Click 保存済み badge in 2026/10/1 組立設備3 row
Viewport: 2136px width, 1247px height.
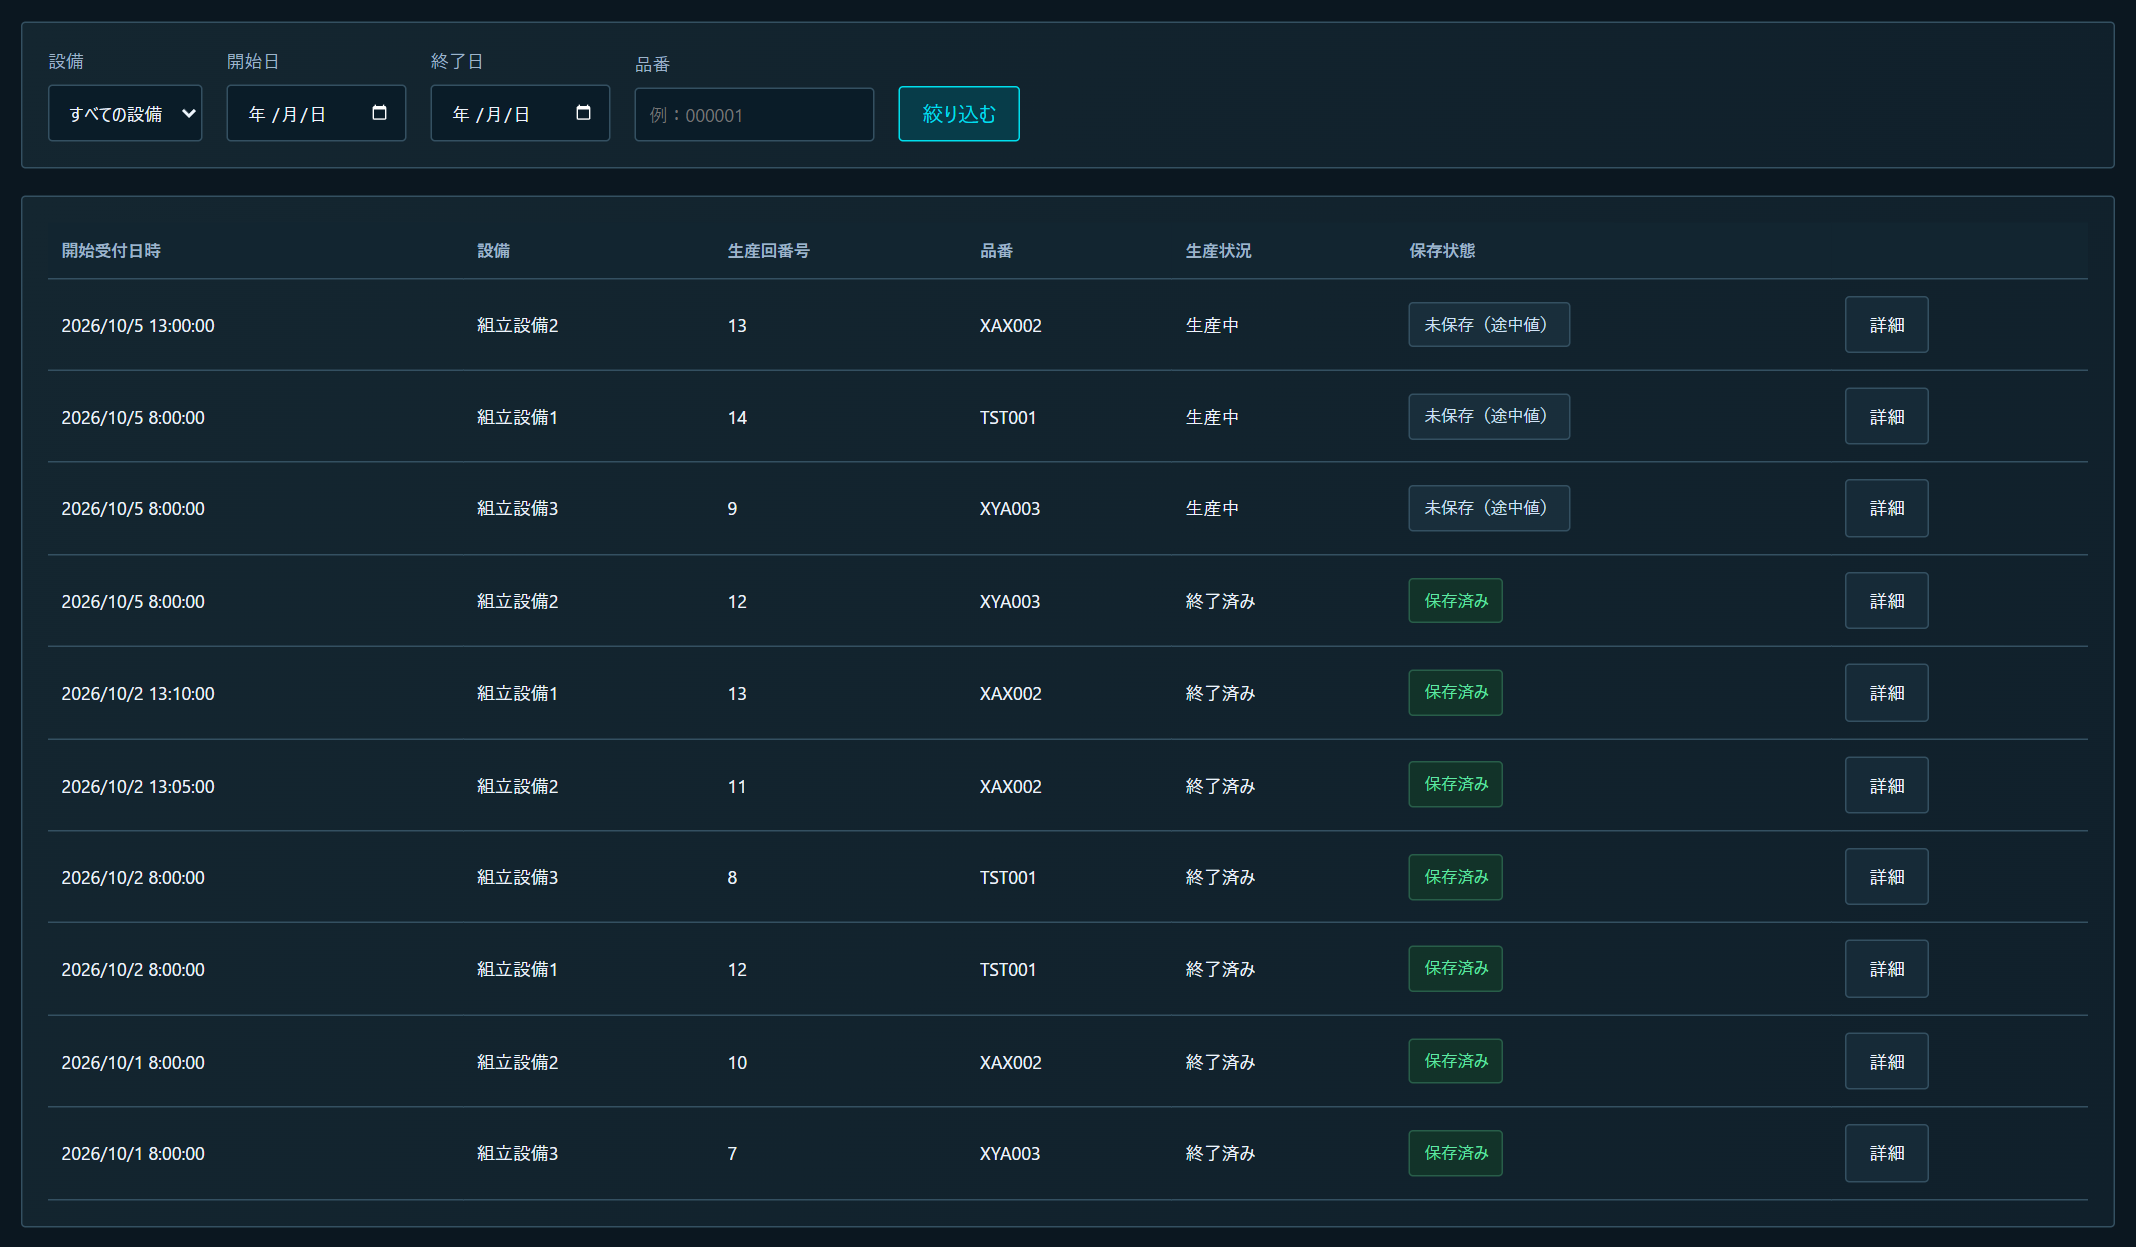[x=1455, y=1153]
